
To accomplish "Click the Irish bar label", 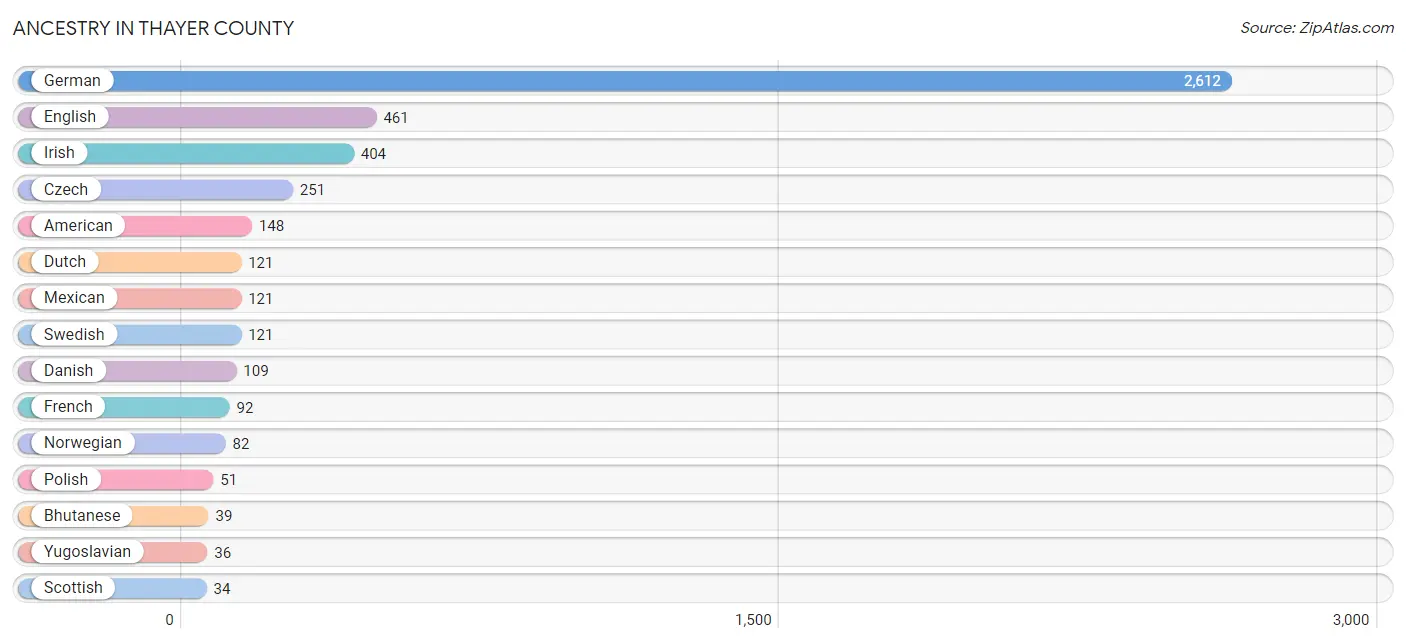I will pos(59,153).
